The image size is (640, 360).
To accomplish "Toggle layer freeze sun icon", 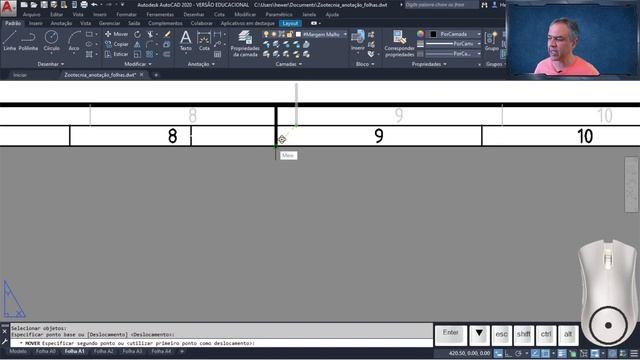I will 274,34.
